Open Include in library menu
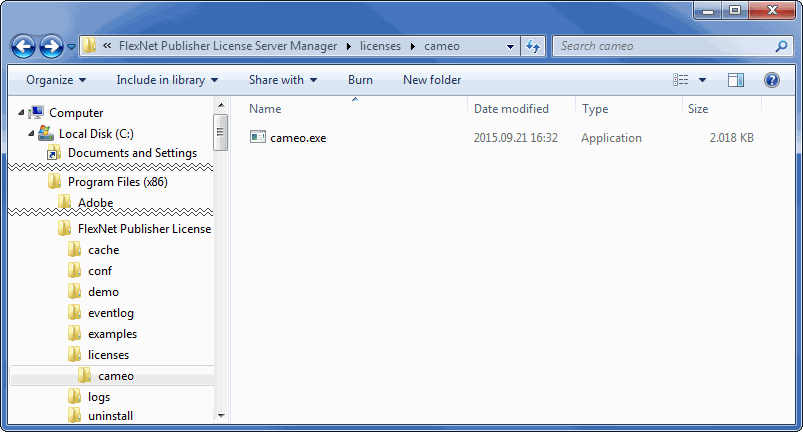 click(x=167, y=80)
